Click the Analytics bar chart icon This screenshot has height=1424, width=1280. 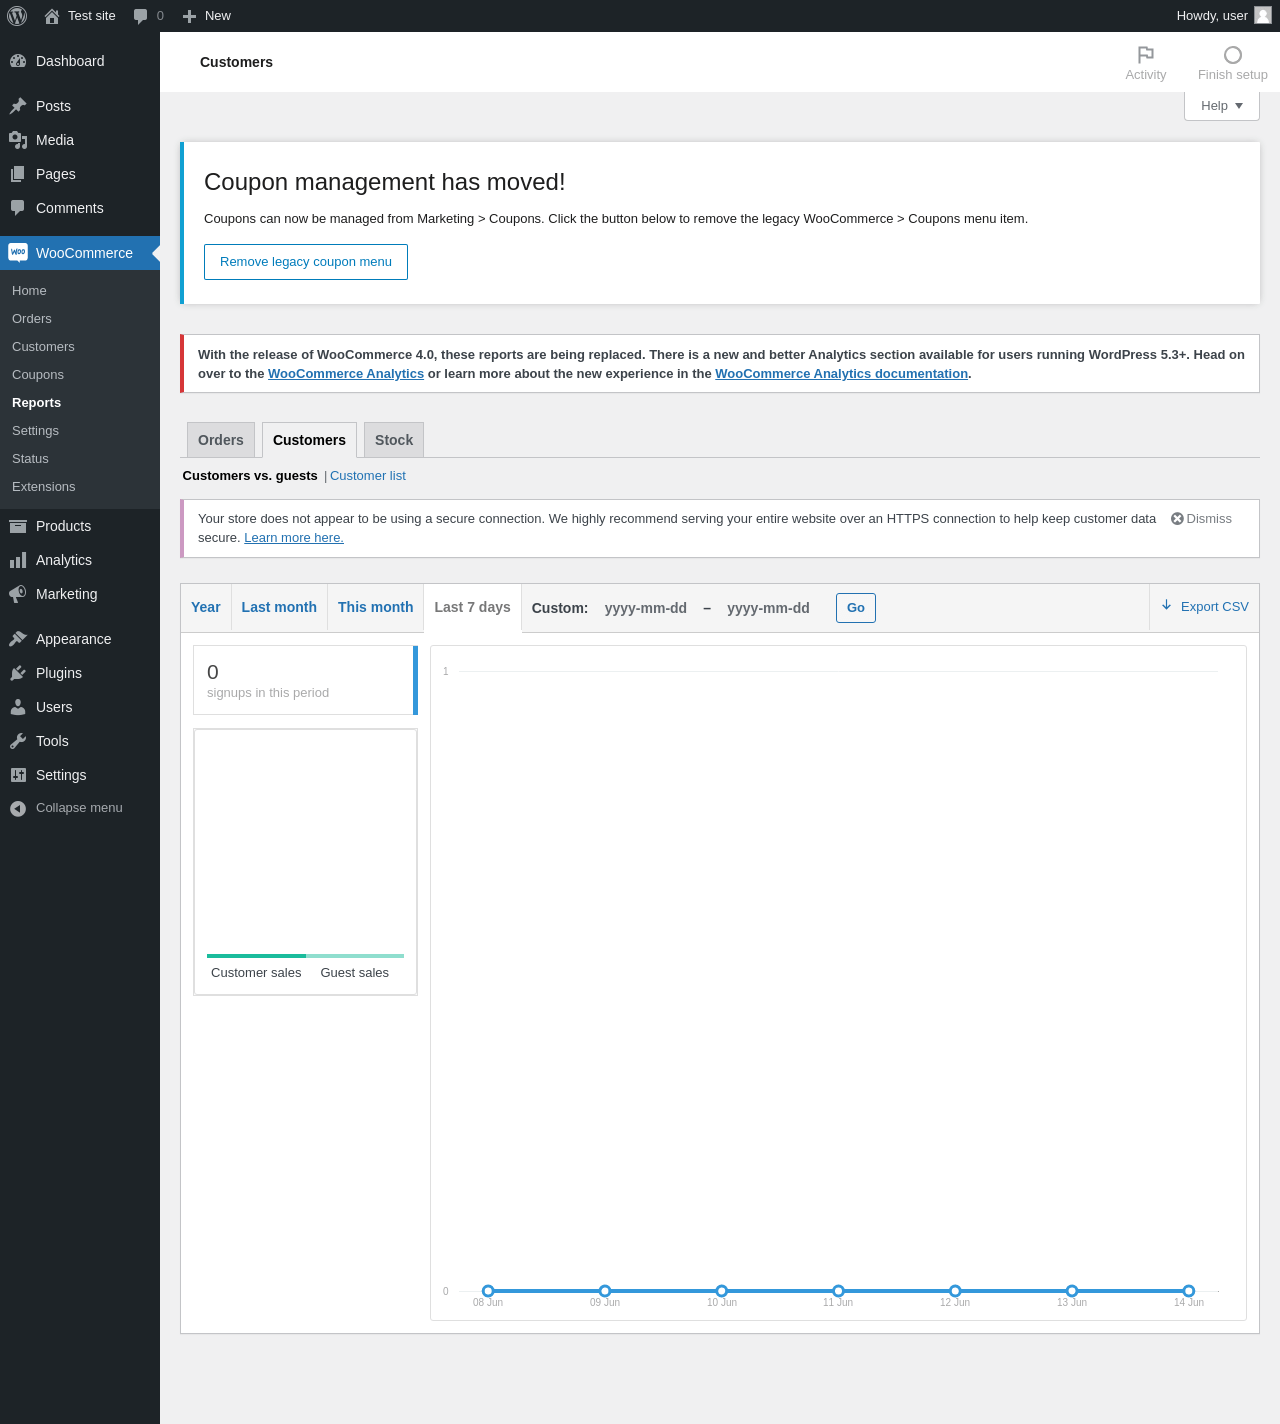pyautogui.click(x=18, y=560)
